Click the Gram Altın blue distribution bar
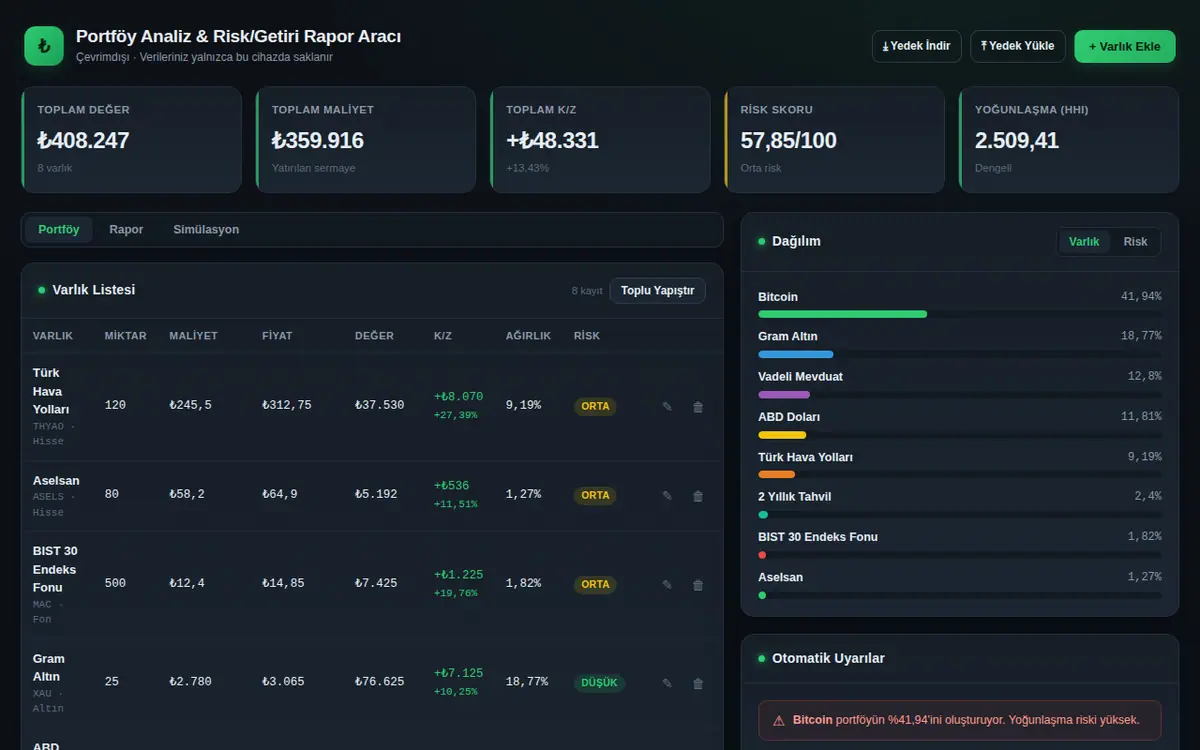 (795, 354)
